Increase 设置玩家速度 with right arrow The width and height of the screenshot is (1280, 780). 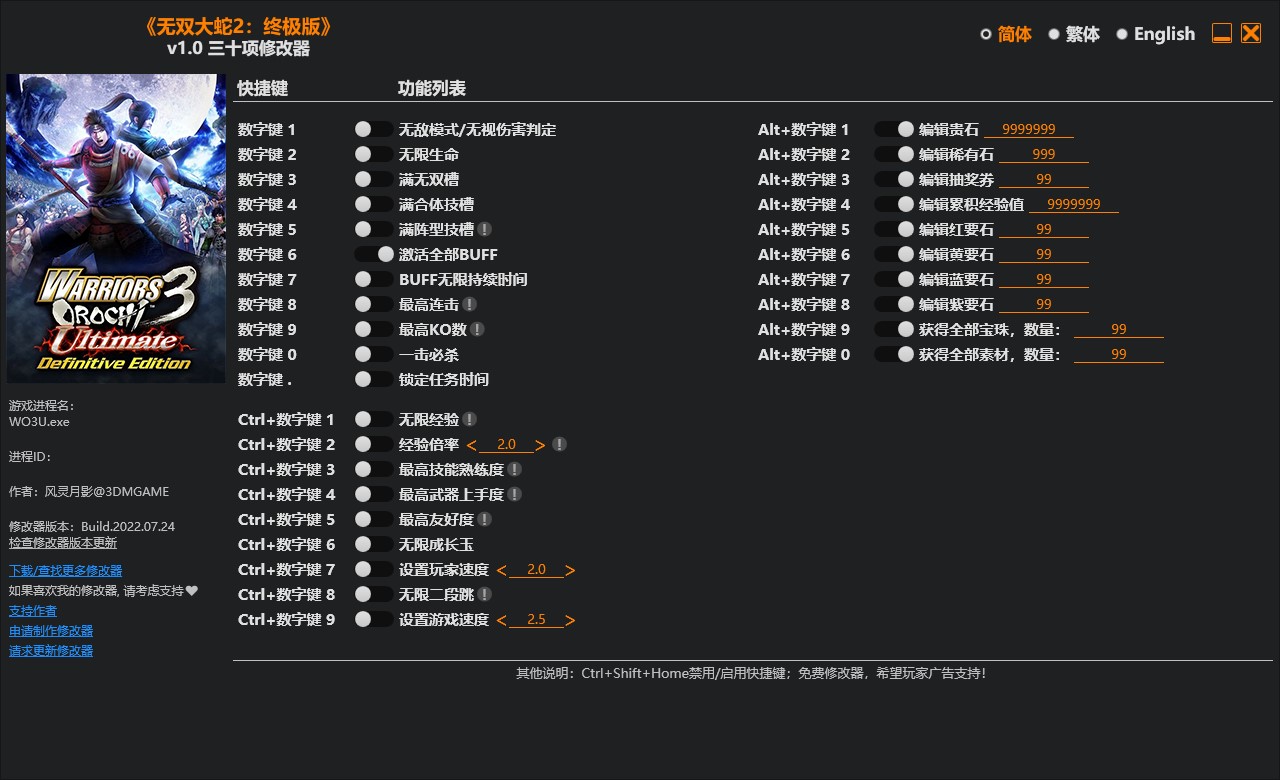(x=570, y=570)
